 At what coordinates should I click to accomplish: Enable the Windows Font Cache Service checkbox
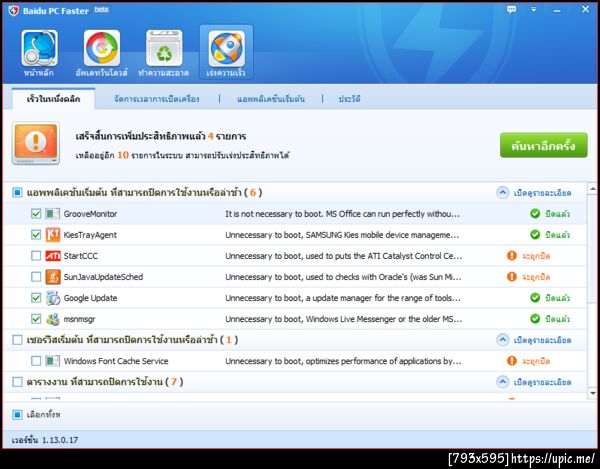click(36, 361)
